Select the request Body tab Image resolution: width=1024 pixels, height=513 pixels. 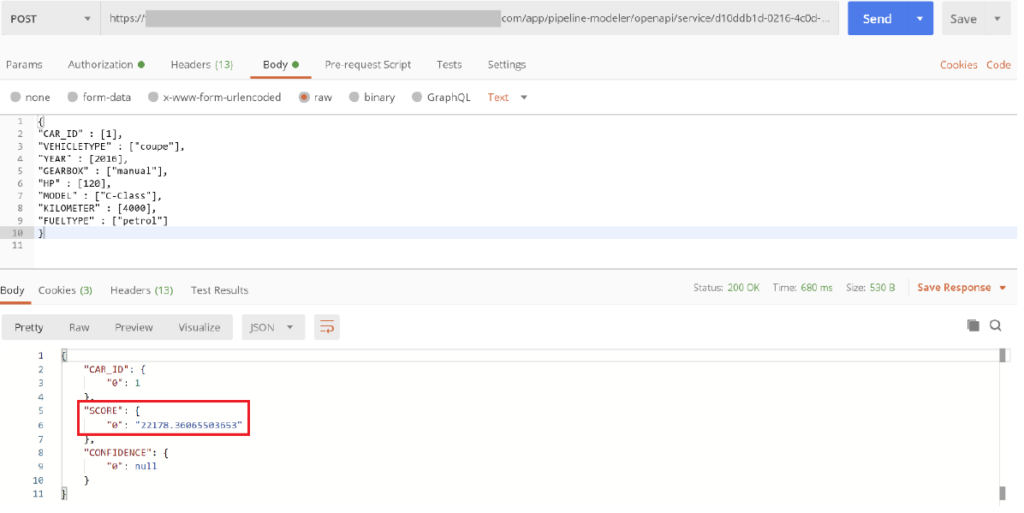[280, 65]
